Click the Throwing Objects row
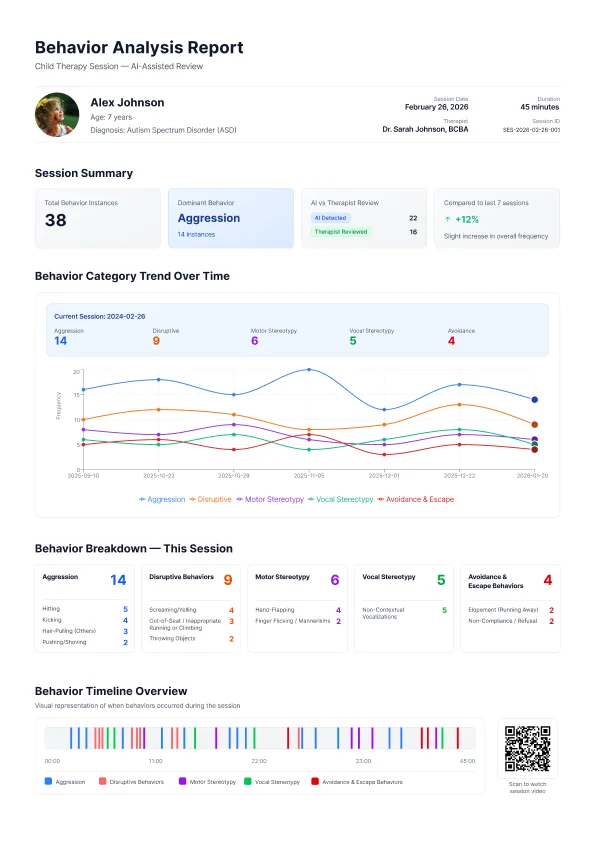The width and height of the screenshot is (595, 842). tap(192, 638)
